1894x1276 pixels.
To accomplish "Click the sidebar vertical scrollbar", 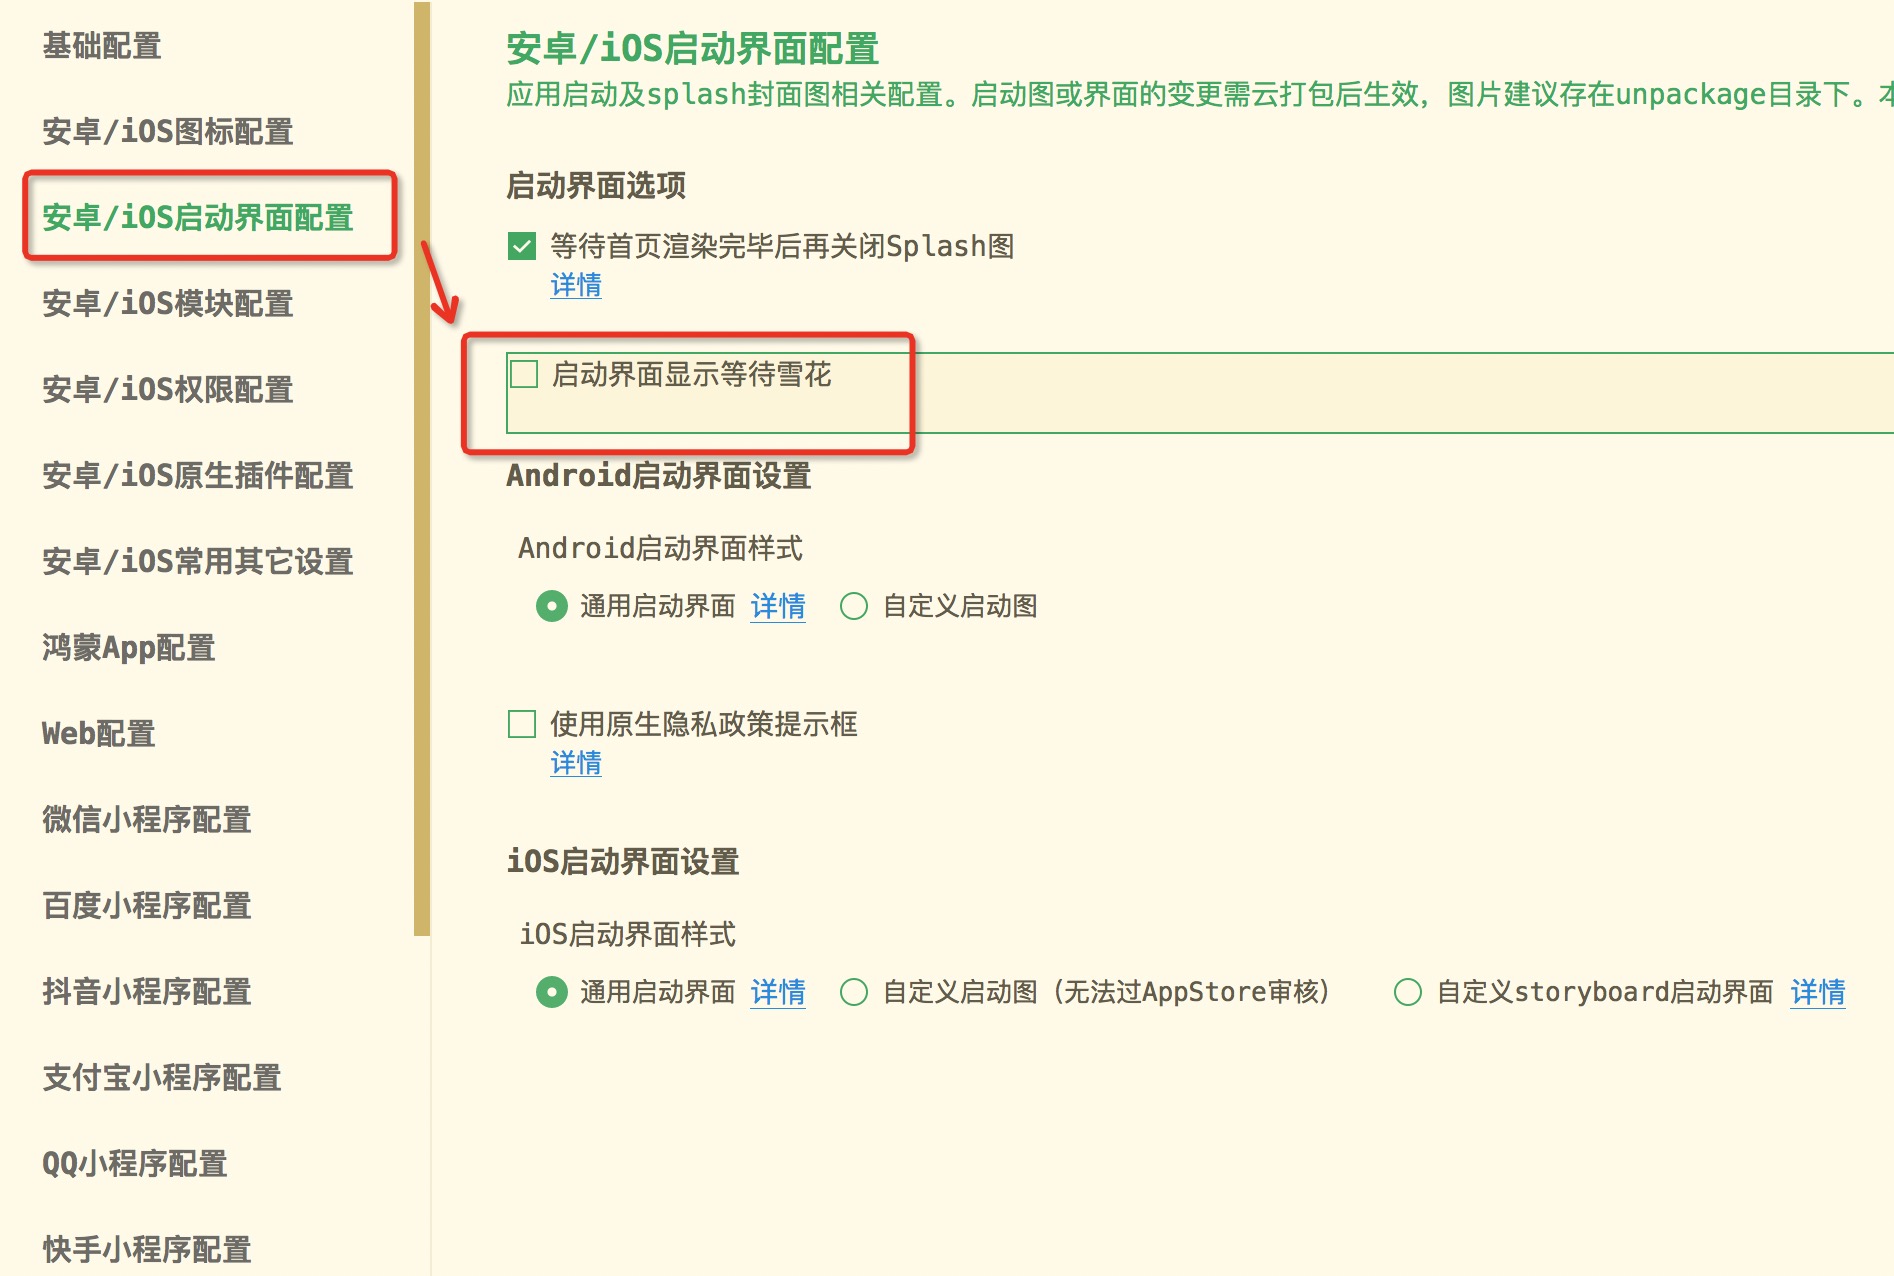I will tap(422, 470).
